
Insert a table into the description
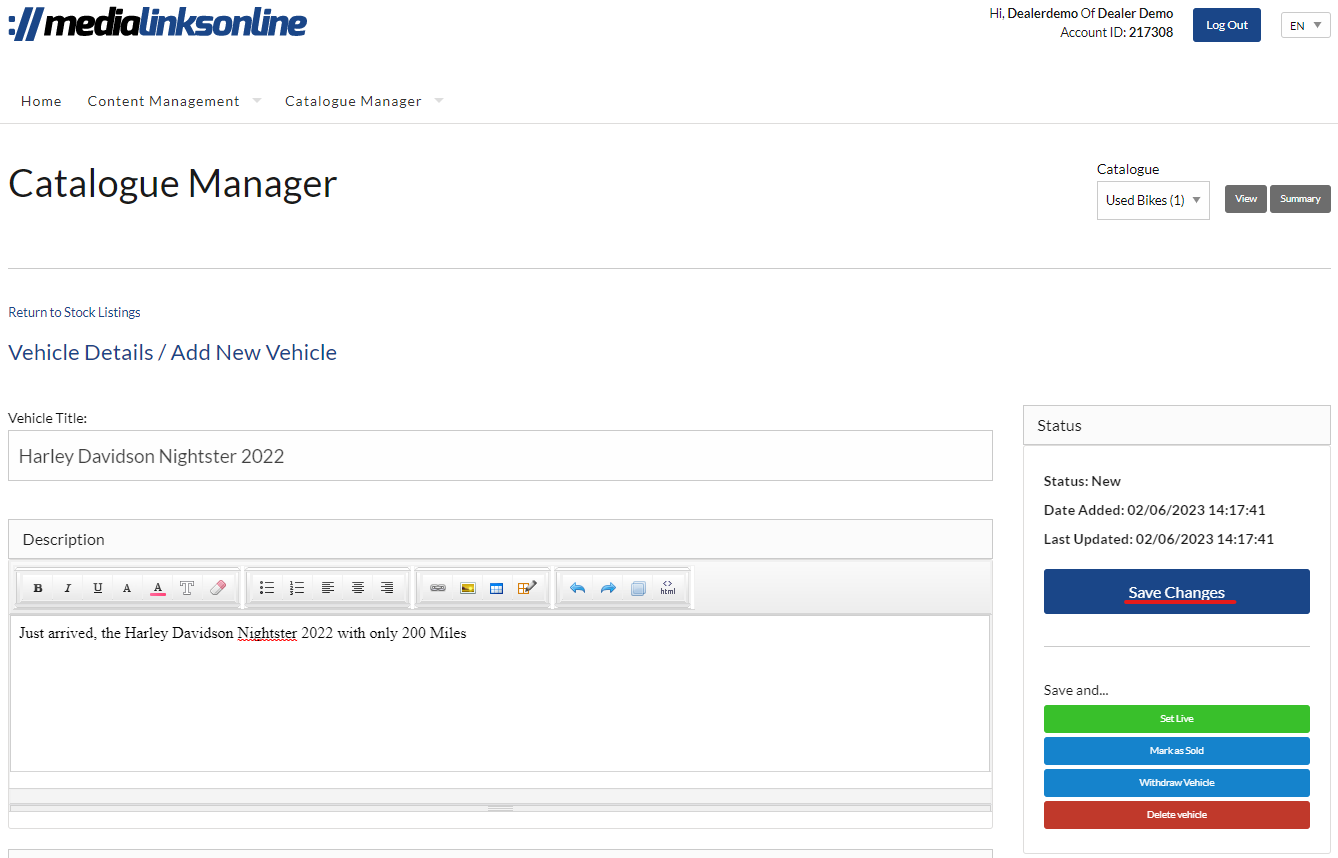(496, 588)
